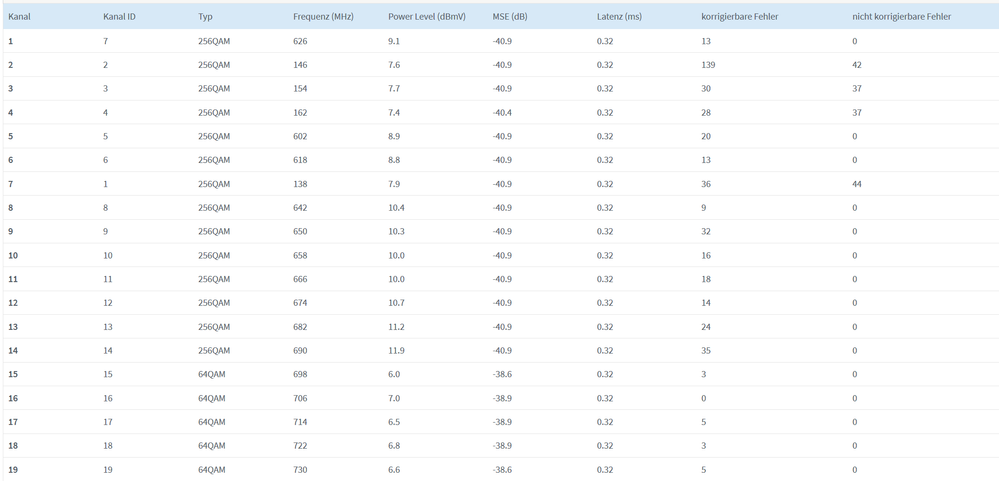Screen dimensions: 999x481
Task: Select the 10.4 power level value
Action: click(395, 208)
